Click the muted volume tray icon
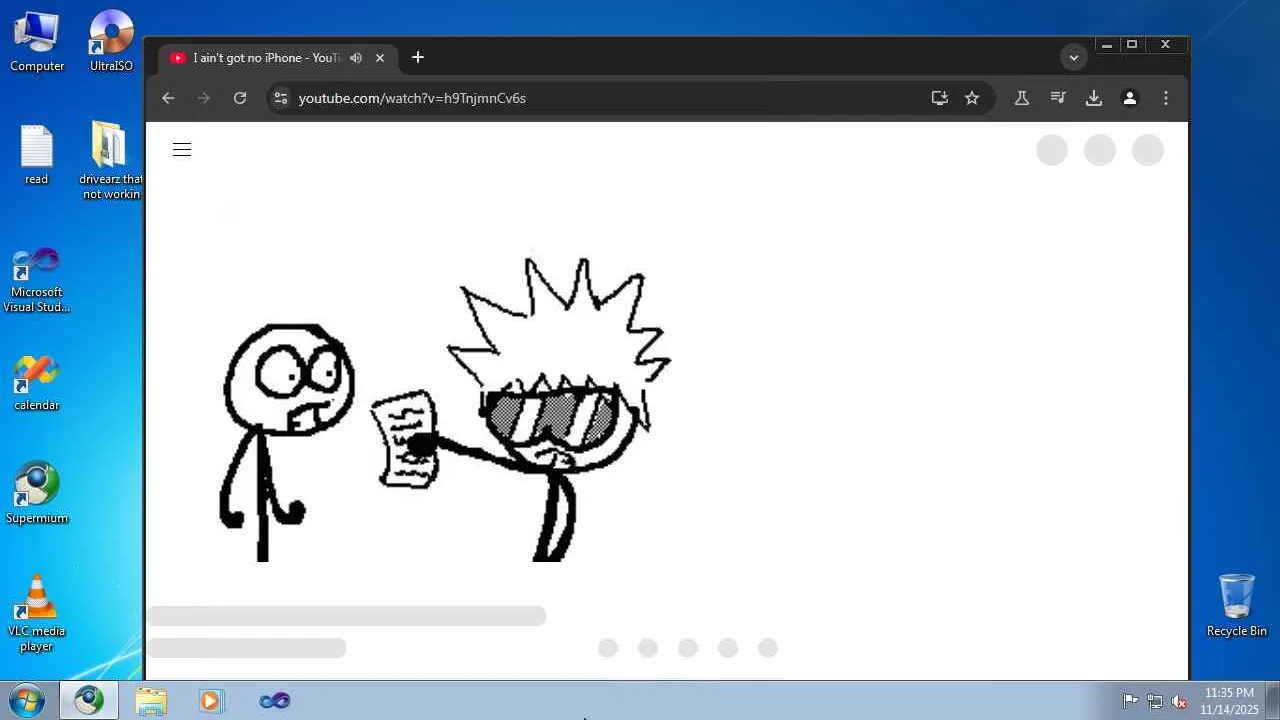1280x720 pixels. [1180, 701]
